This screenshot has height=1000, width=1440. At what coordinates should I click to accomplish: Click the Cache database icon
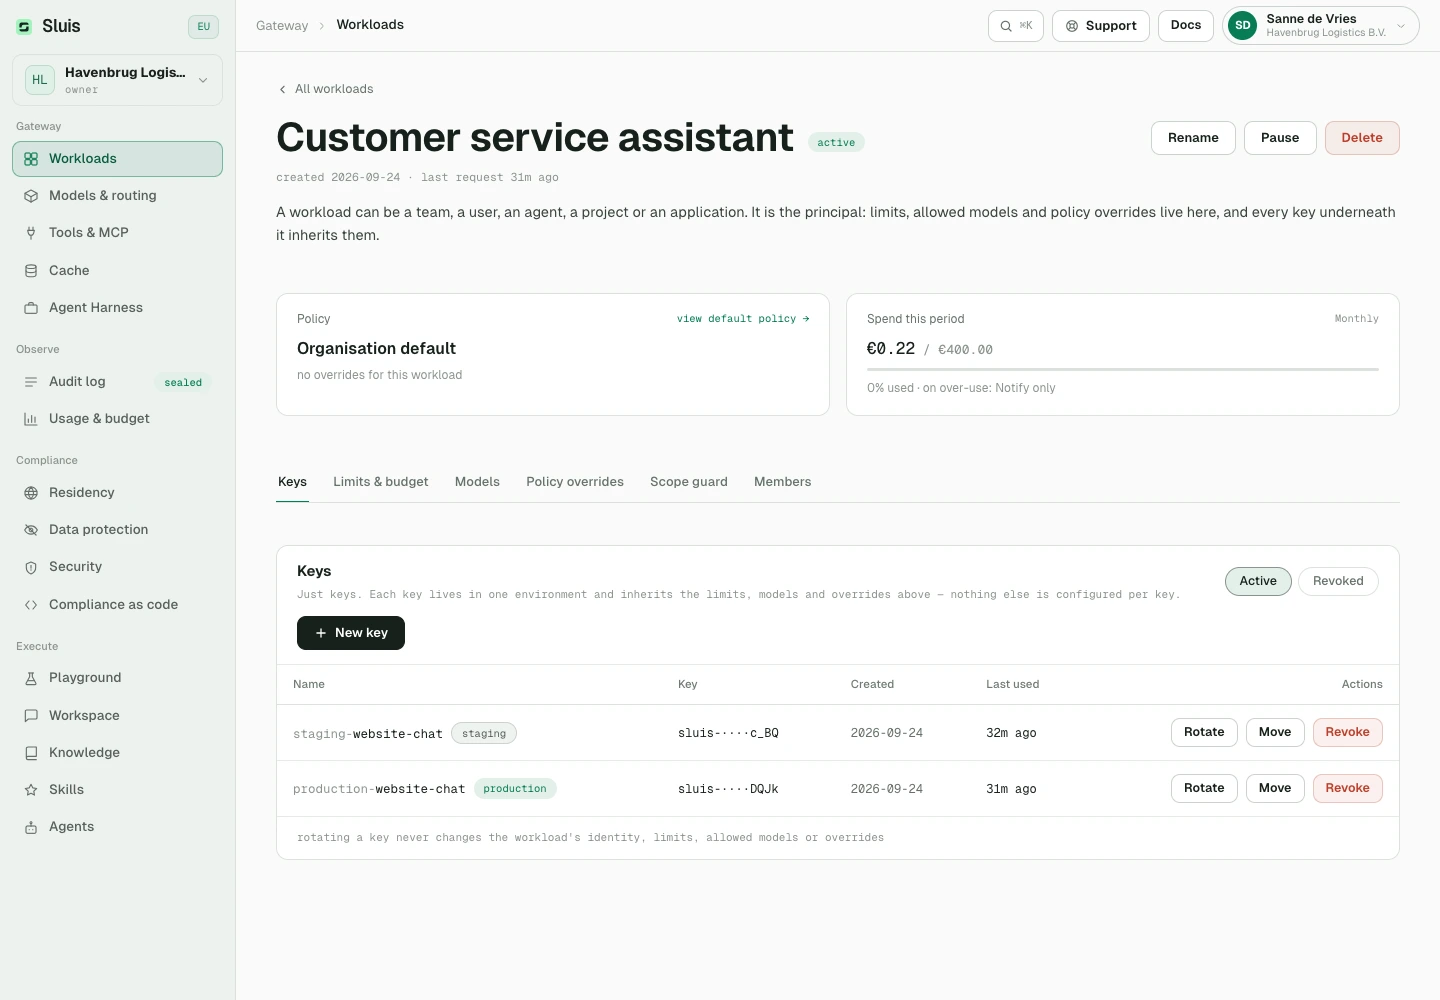[31, 271]
